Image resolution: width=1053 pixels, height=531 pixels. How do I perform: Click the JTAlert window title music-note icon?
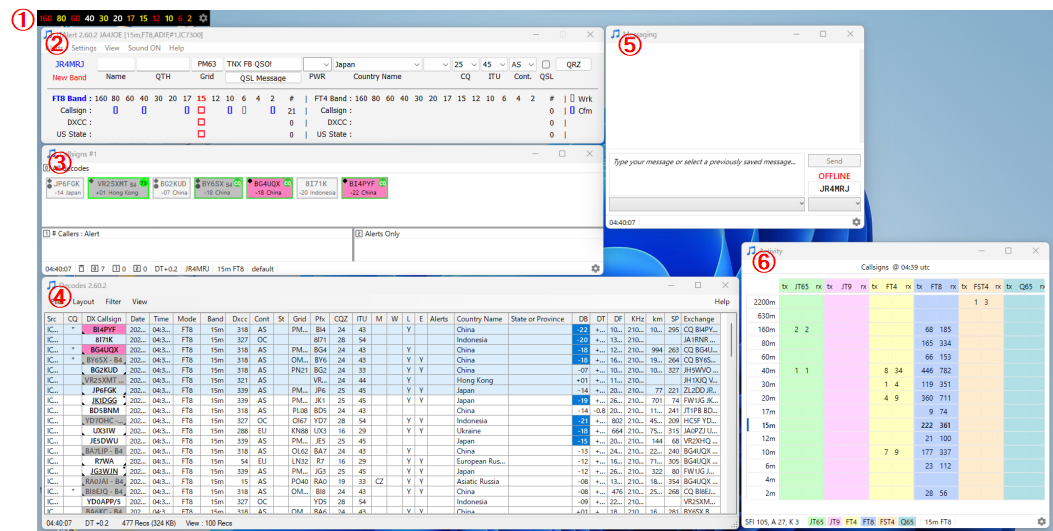tap(48, 34)
